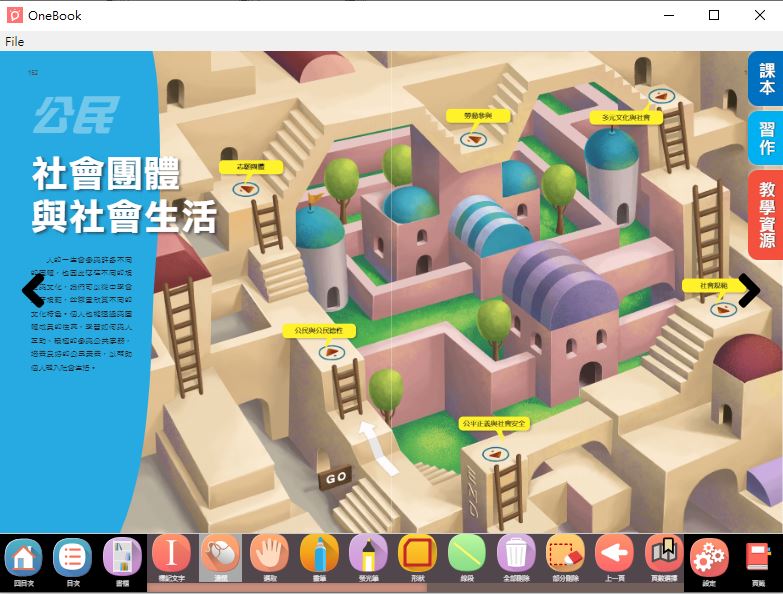Open the page selection tool

tap(663, 554)
